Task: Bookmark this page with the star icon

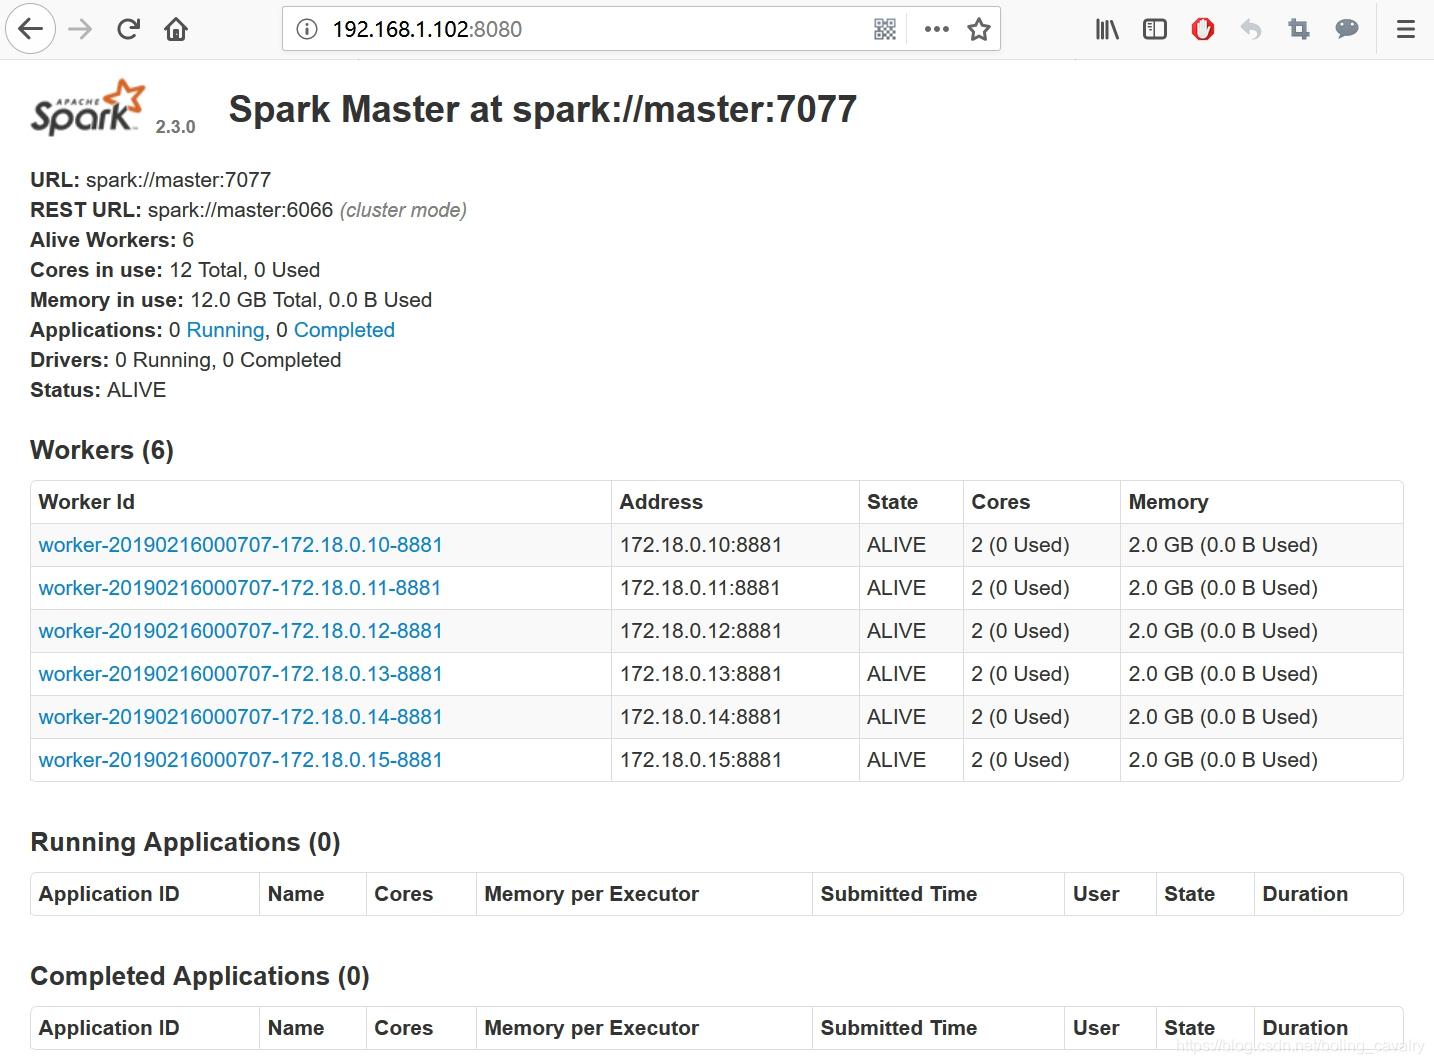Action: tap(979, 29)
